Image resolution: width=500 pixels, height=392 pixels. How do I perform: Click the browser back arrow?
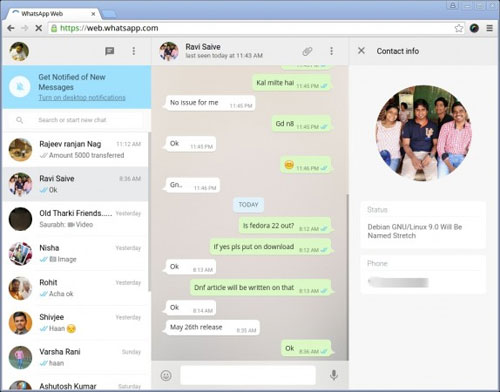tap(11, 28)
